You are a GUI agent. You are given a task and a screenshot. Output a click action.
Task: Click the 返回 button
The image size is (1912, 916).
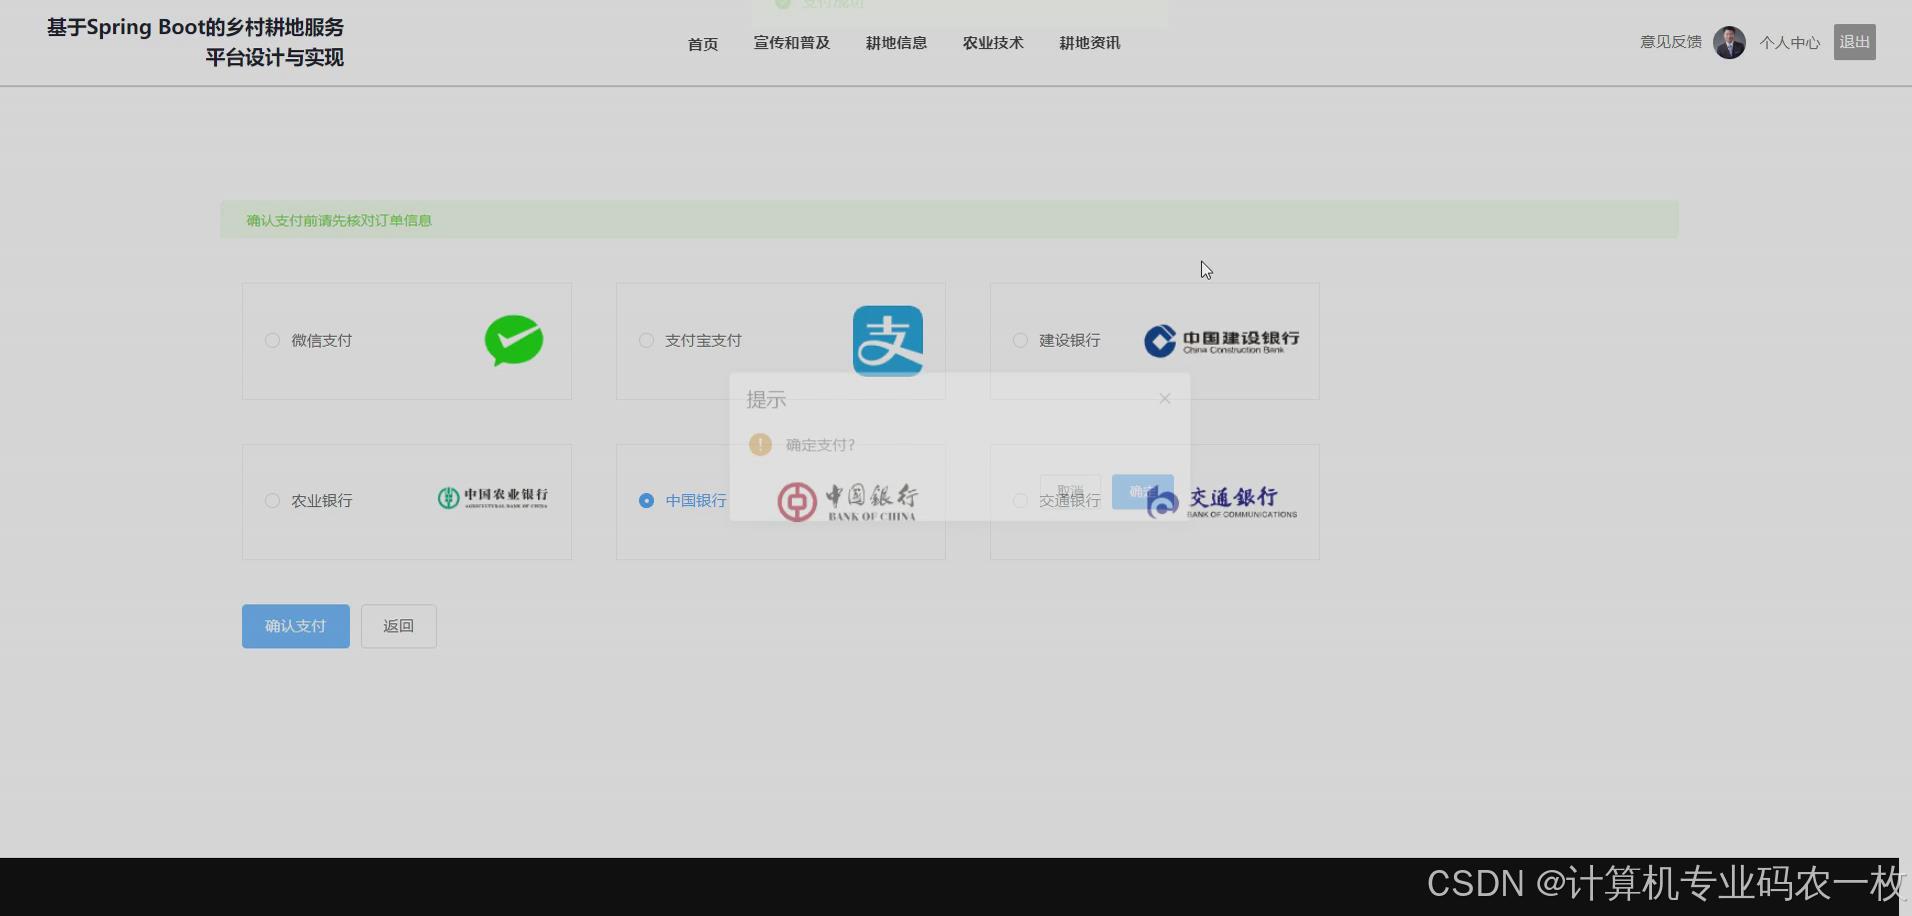point(399,626)
